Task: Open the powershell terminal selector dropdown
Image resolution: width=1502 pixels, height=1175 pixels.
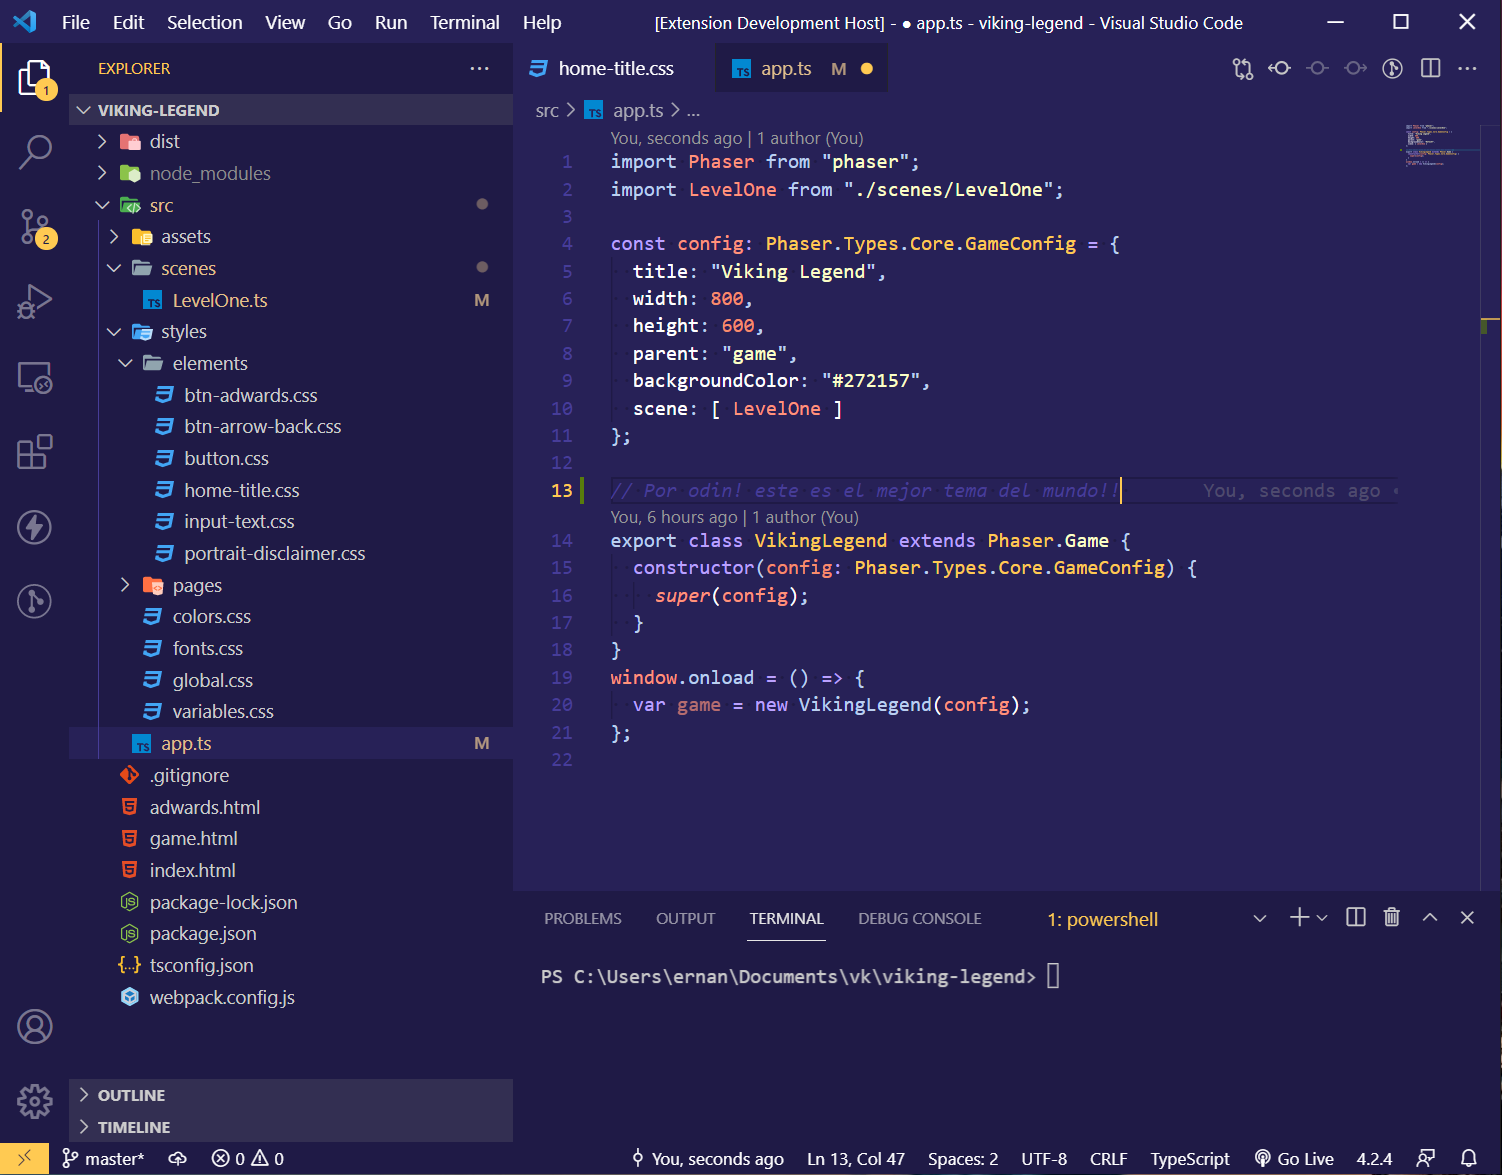Action: pyautogui.click(x=1157, y=919)
